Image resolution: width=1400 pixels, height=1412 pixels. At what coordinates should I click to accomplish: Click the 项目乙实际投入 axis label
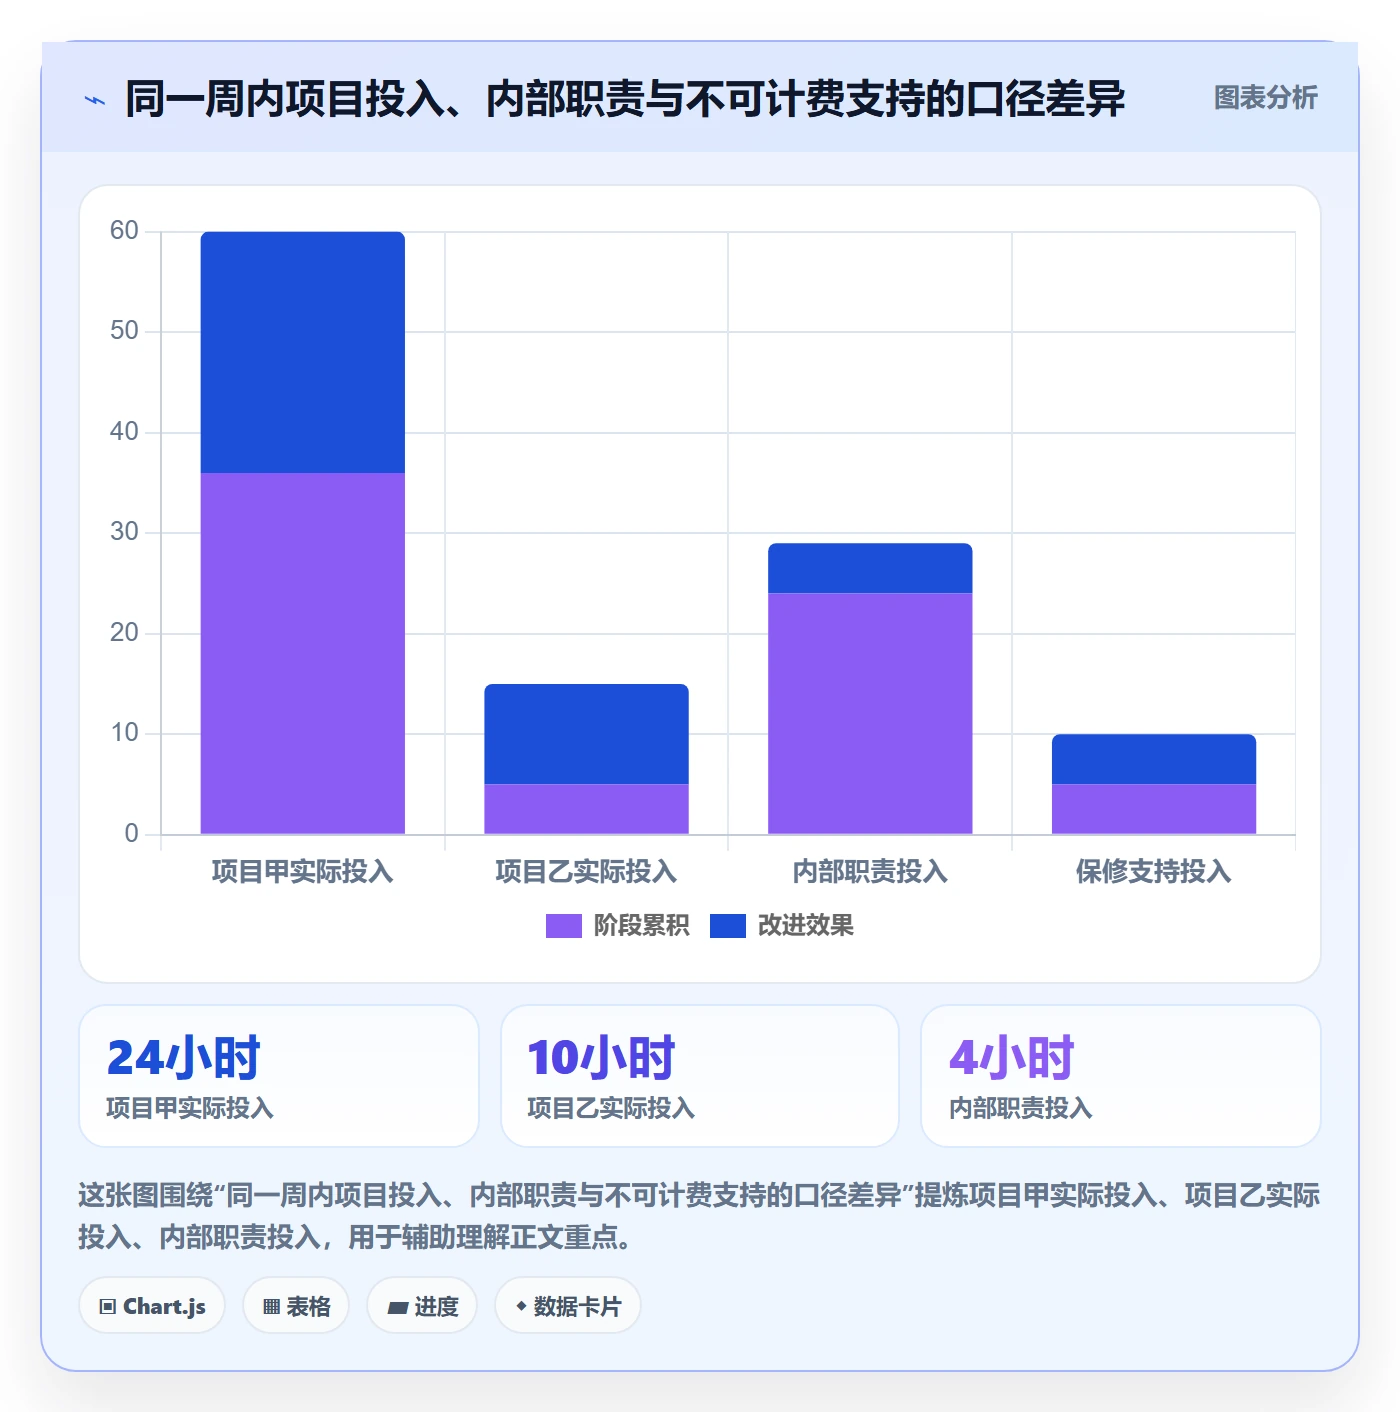click(x=587, y=872)
